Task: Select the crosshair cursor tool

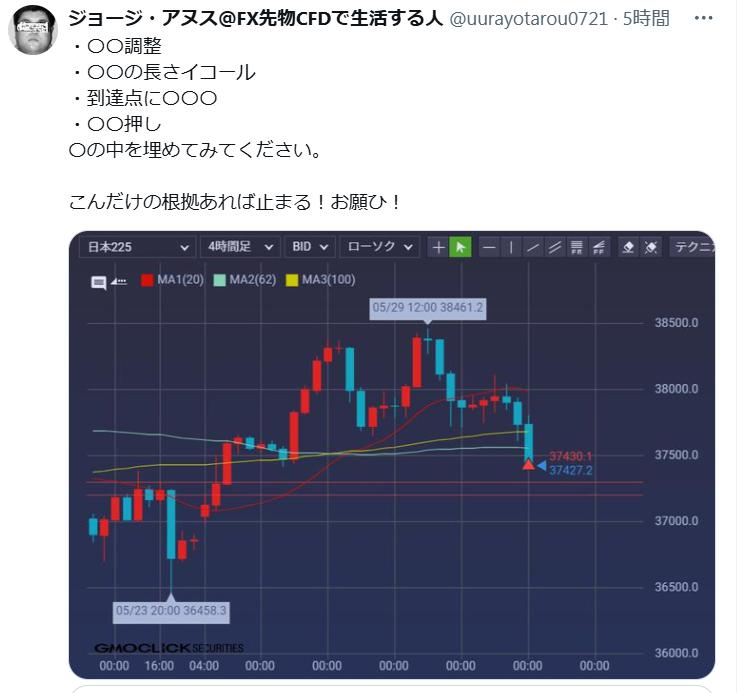Action: pos(438,247)
